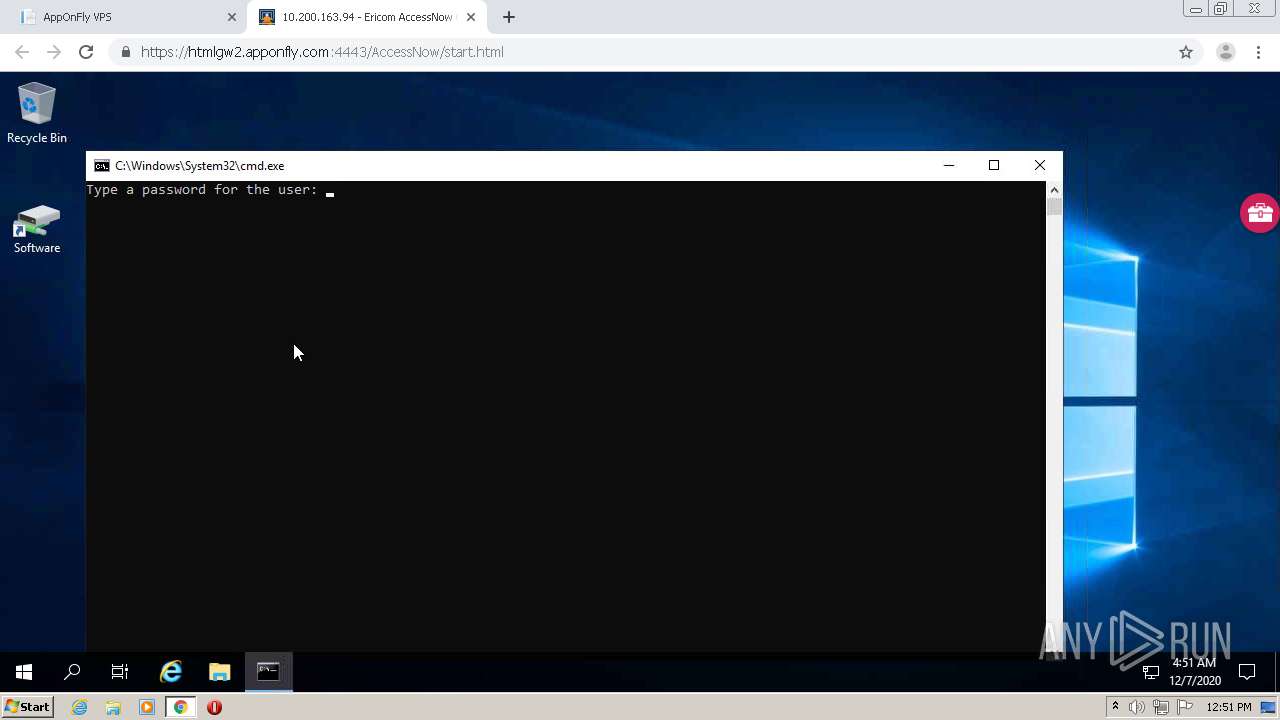Image resolution: width=1280 pixels, height=720 pixels.
Task: Select Chrome on the host taskbar
Action: (180, 707)
